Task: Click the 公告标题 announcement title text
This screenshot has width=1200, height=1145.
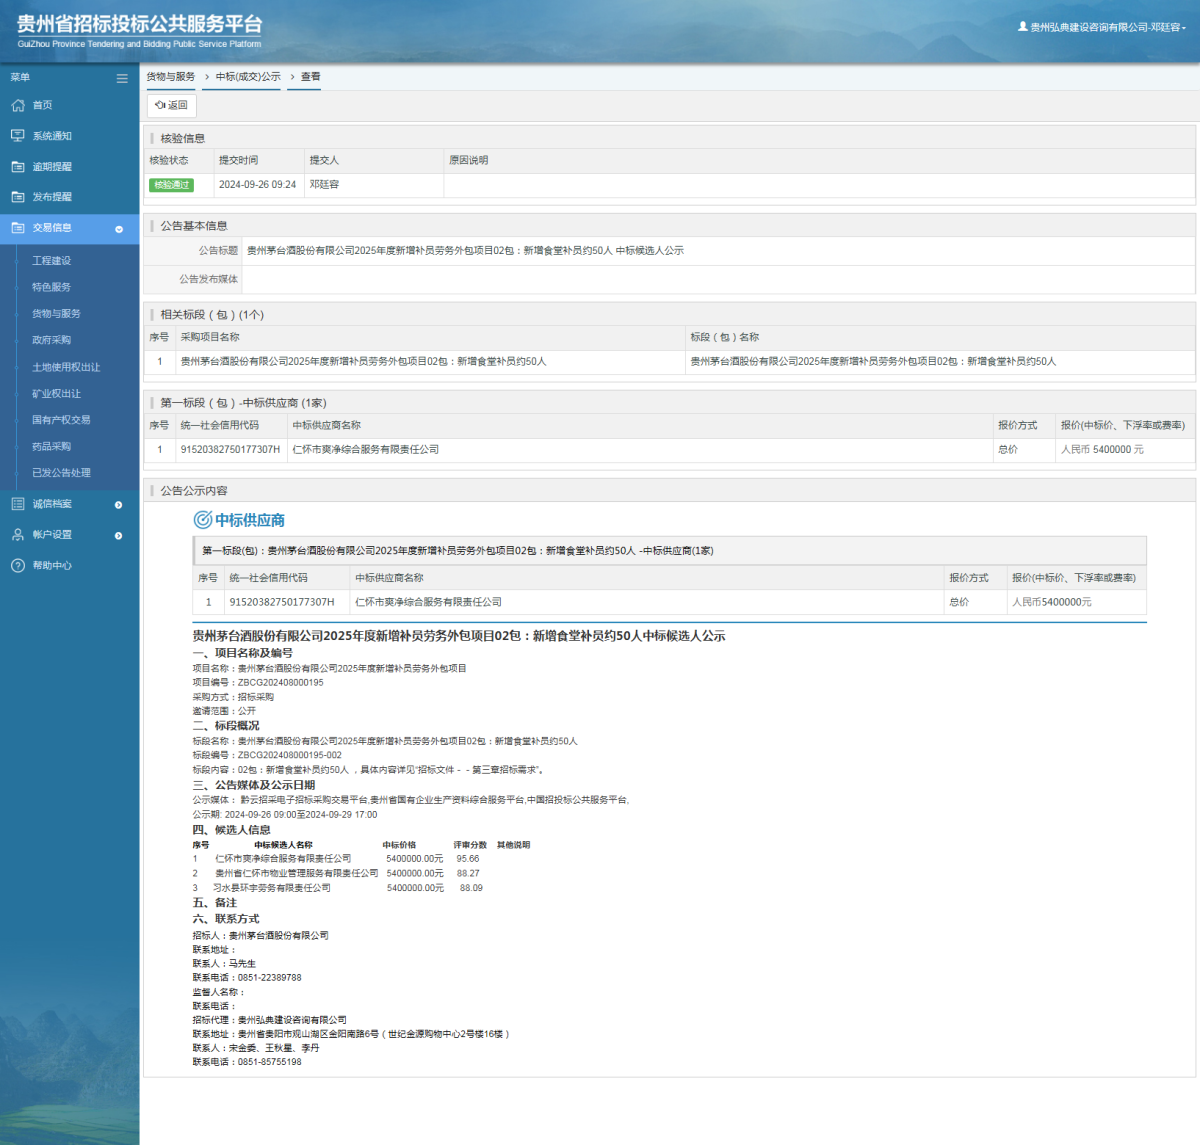Action: tap(465, 251)
